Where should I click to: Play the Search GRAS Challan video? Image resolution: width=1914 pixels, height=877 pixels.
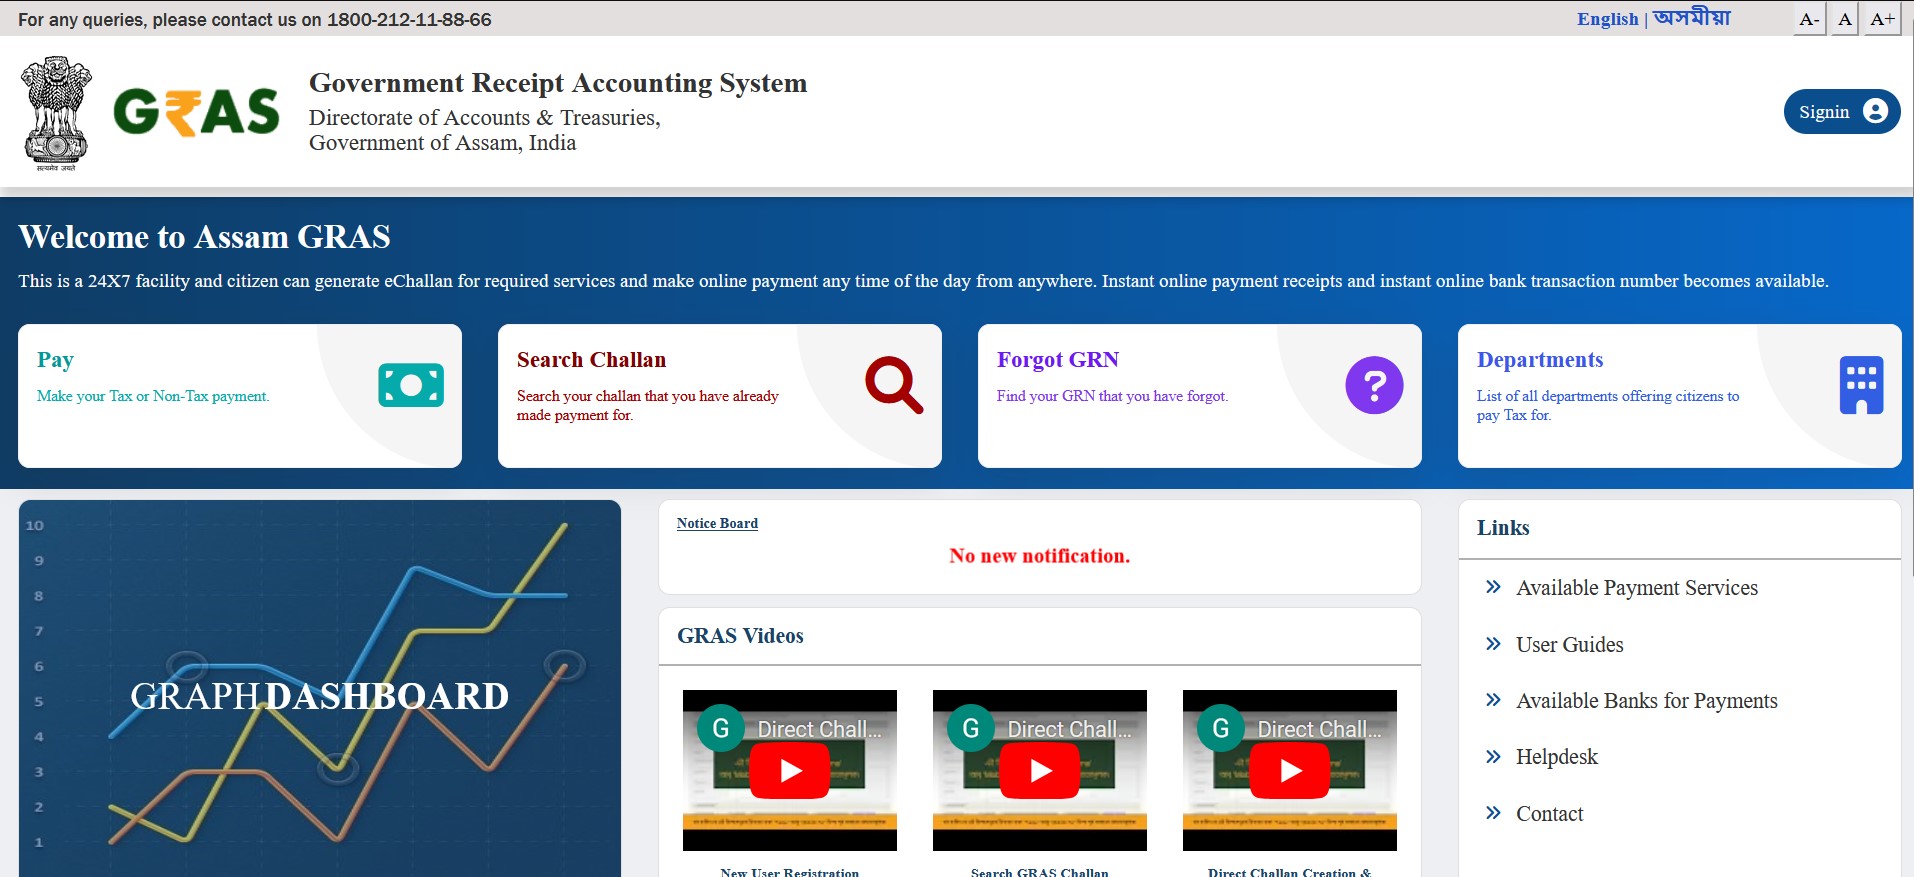pyautogui.click(x=1040, y=771)
